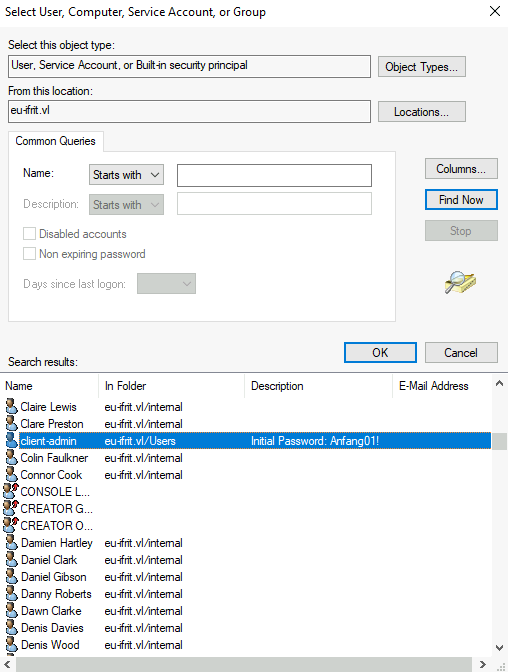Click the user icon beside Damien Hartley
This screenshot has height=672, width=508.
tap(12, 543)
